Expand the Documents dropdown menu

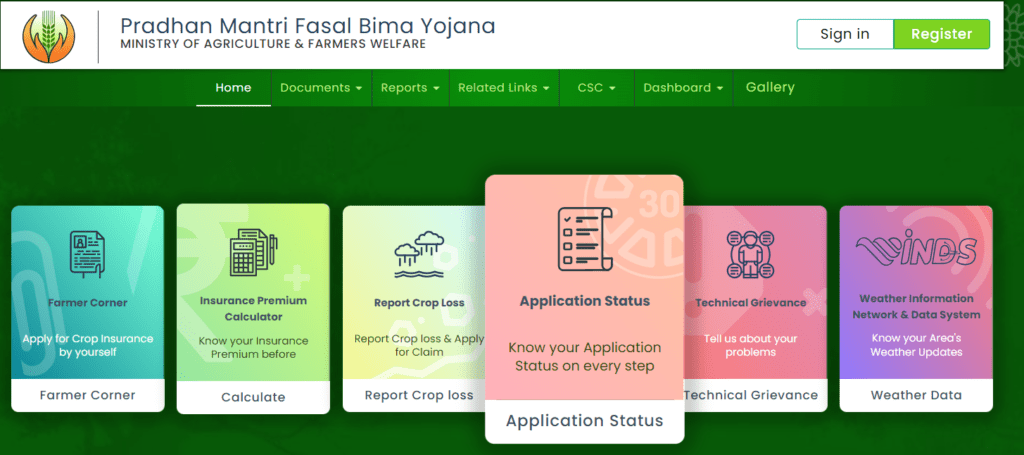click(x=321, y=87)
